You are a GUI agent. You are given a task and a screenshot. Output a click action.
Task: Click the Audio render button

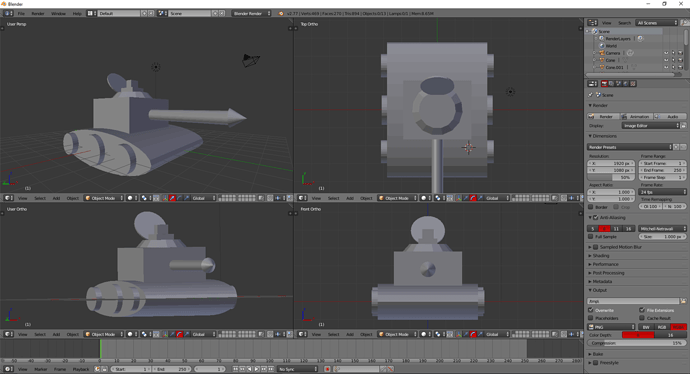(670, 117)
